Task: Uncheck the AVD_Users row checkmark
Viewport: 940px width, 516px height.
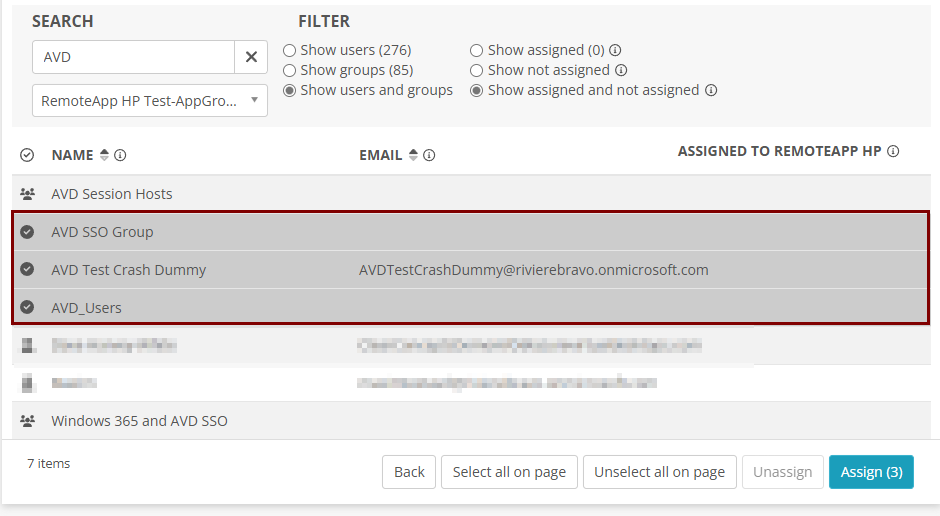Action: click(x=27, y=307)
